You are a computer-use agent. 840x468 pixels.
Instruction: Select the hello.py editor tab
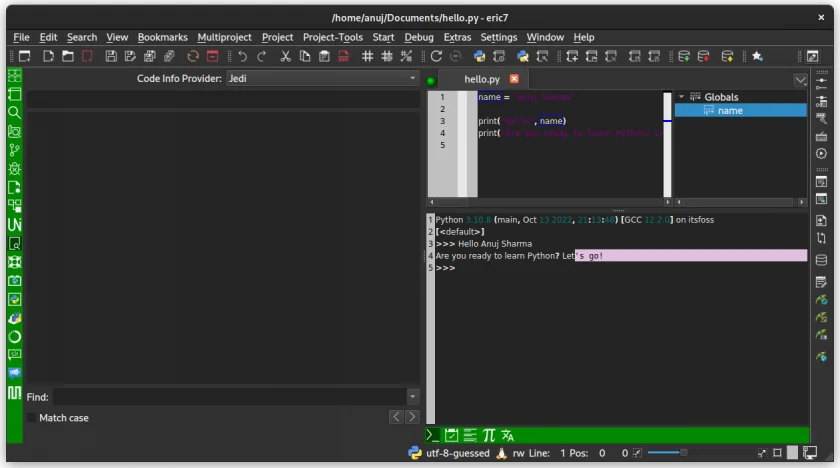(x=482, y=79)
